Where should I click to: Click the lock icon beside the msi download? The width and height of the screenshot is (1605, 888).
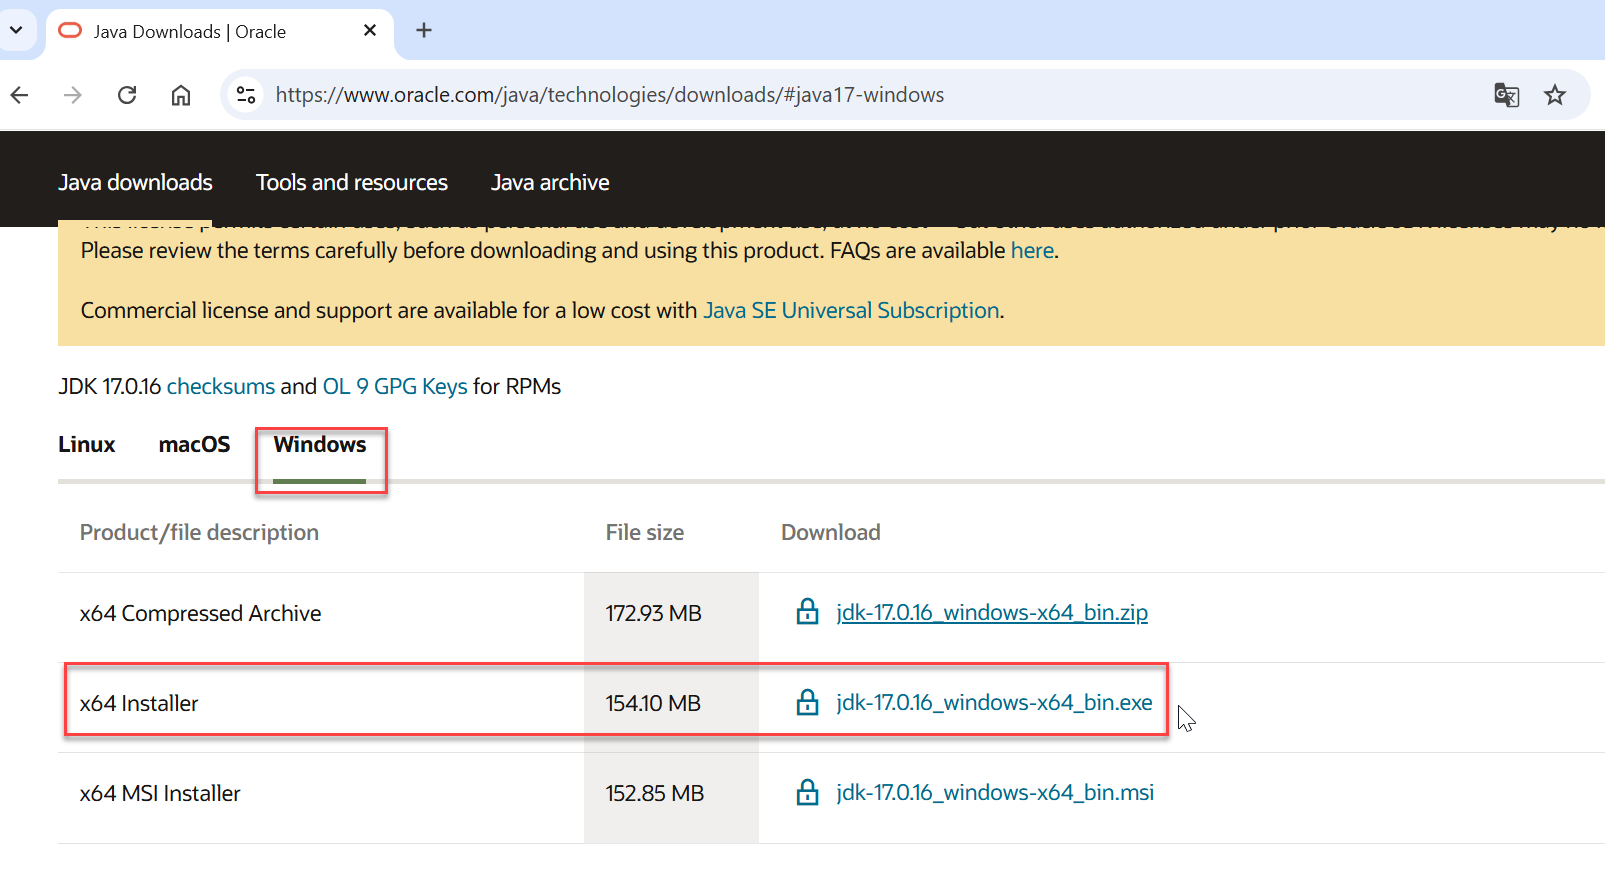click(x=807, y=792)
